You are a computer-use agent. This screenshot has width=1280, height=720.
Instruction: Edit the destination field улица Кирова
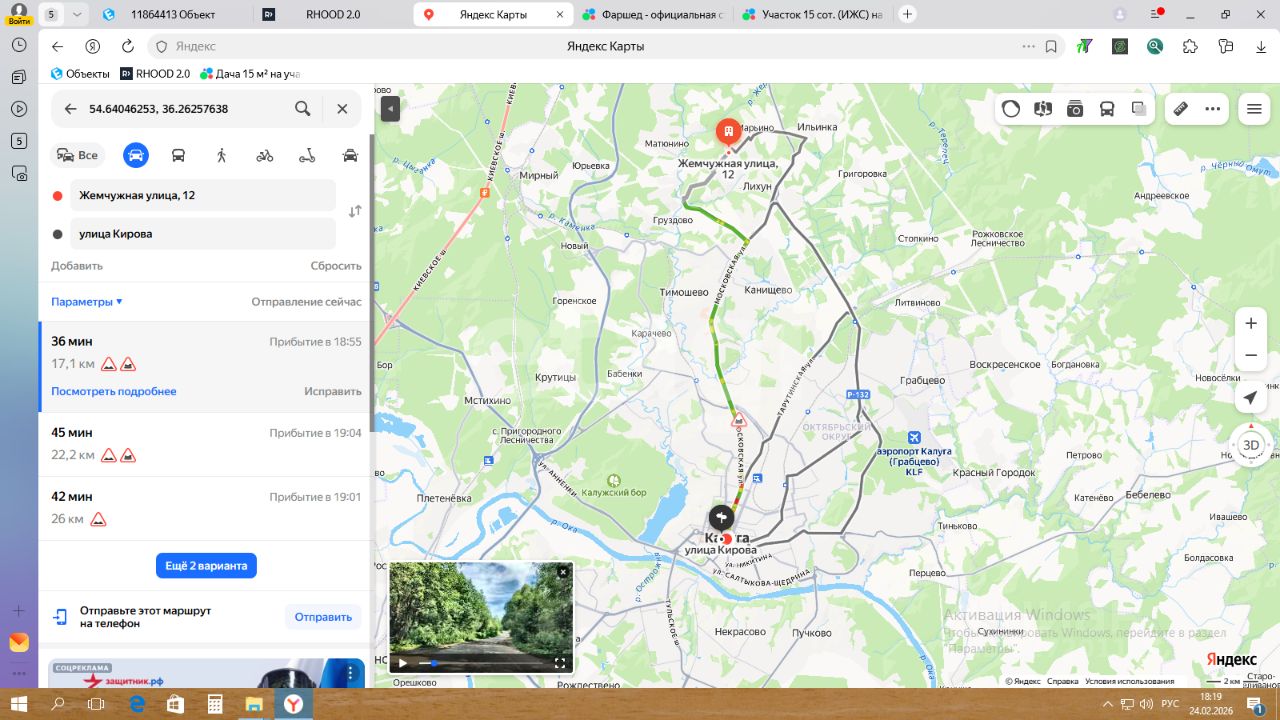[203, 234]
